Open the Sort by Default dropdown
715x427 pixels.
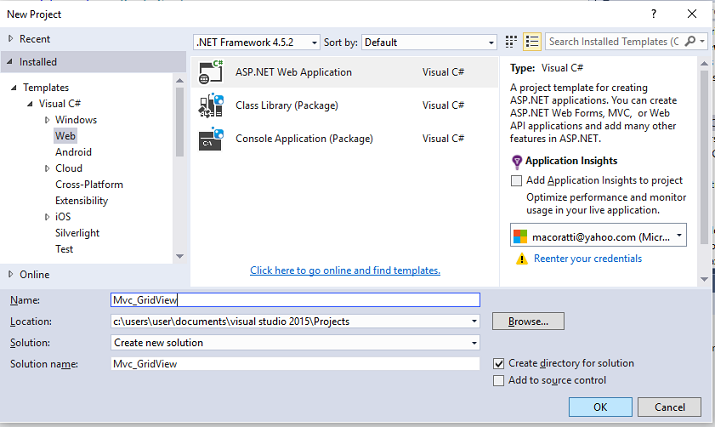[491, 42]
